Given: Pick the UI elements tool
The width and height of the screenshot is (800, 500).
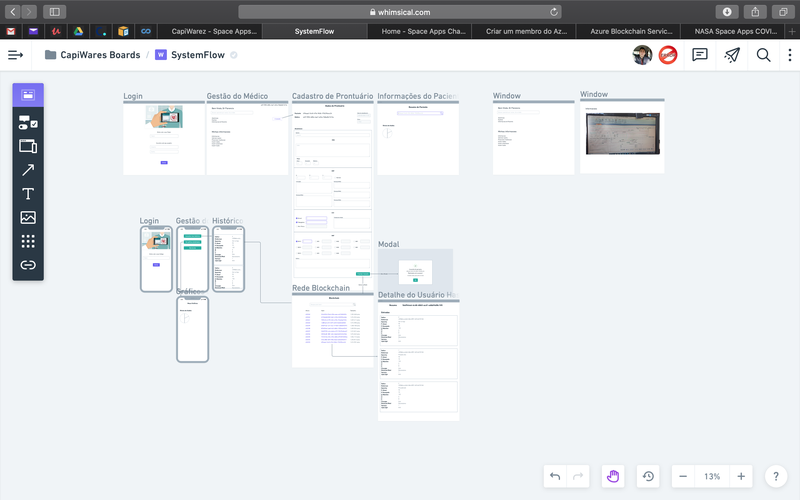Looking at the screenshot, I should 28,123.
